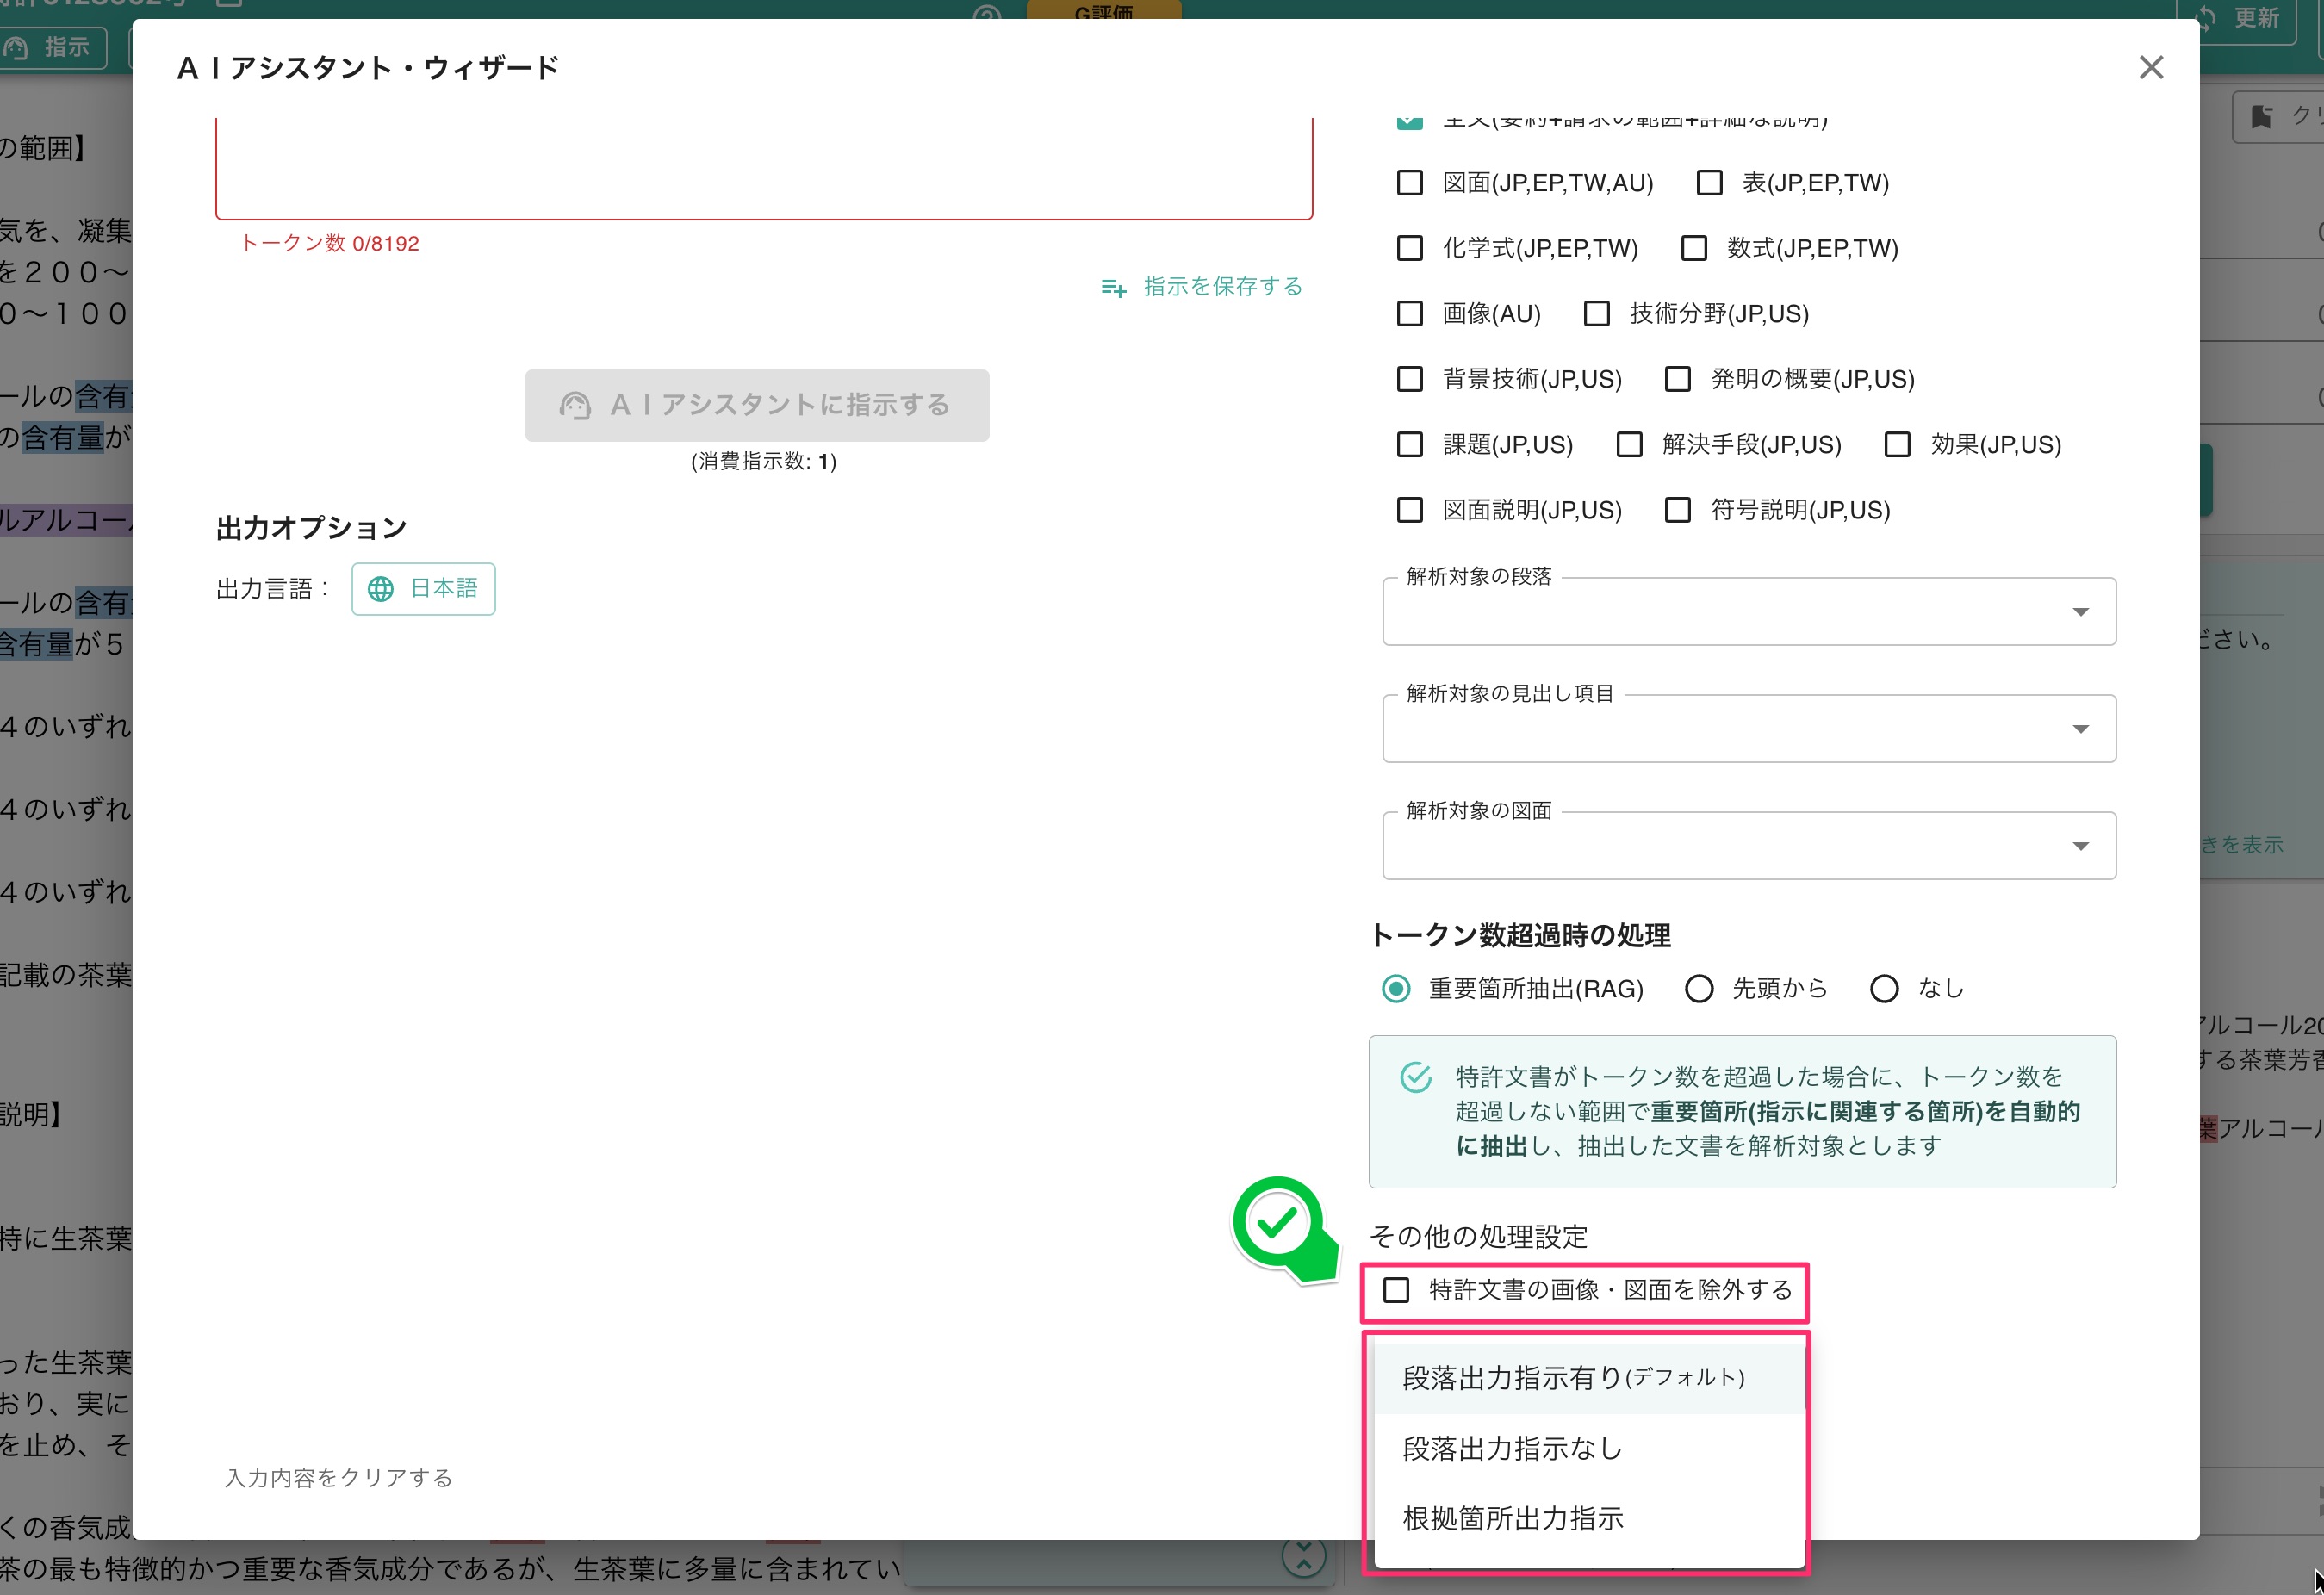Click the その他の処理設定 label
2324x1595 pixels.
(x=1478, y=1237)
